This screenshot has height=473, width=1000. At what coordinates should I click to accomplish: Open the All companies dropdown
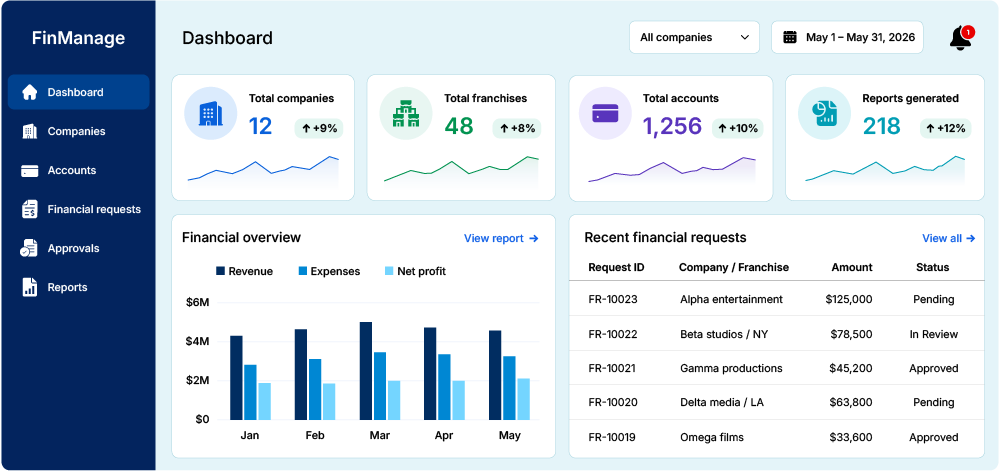695,38
